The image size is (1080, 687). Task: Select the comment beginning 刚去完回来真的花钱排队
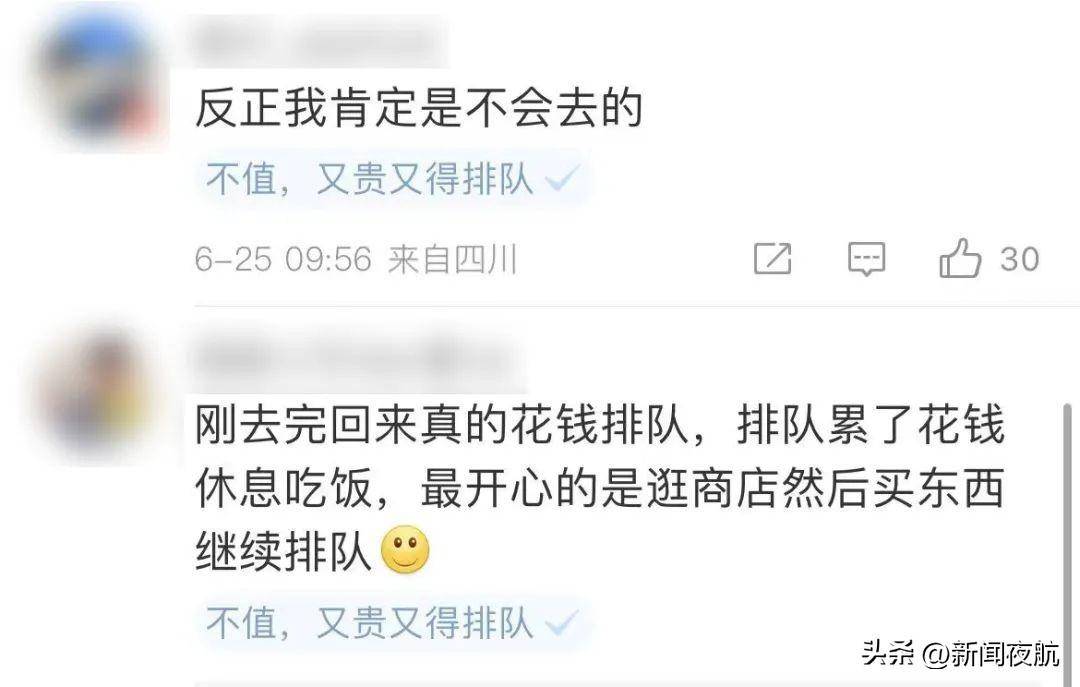[x=599, y=489]
